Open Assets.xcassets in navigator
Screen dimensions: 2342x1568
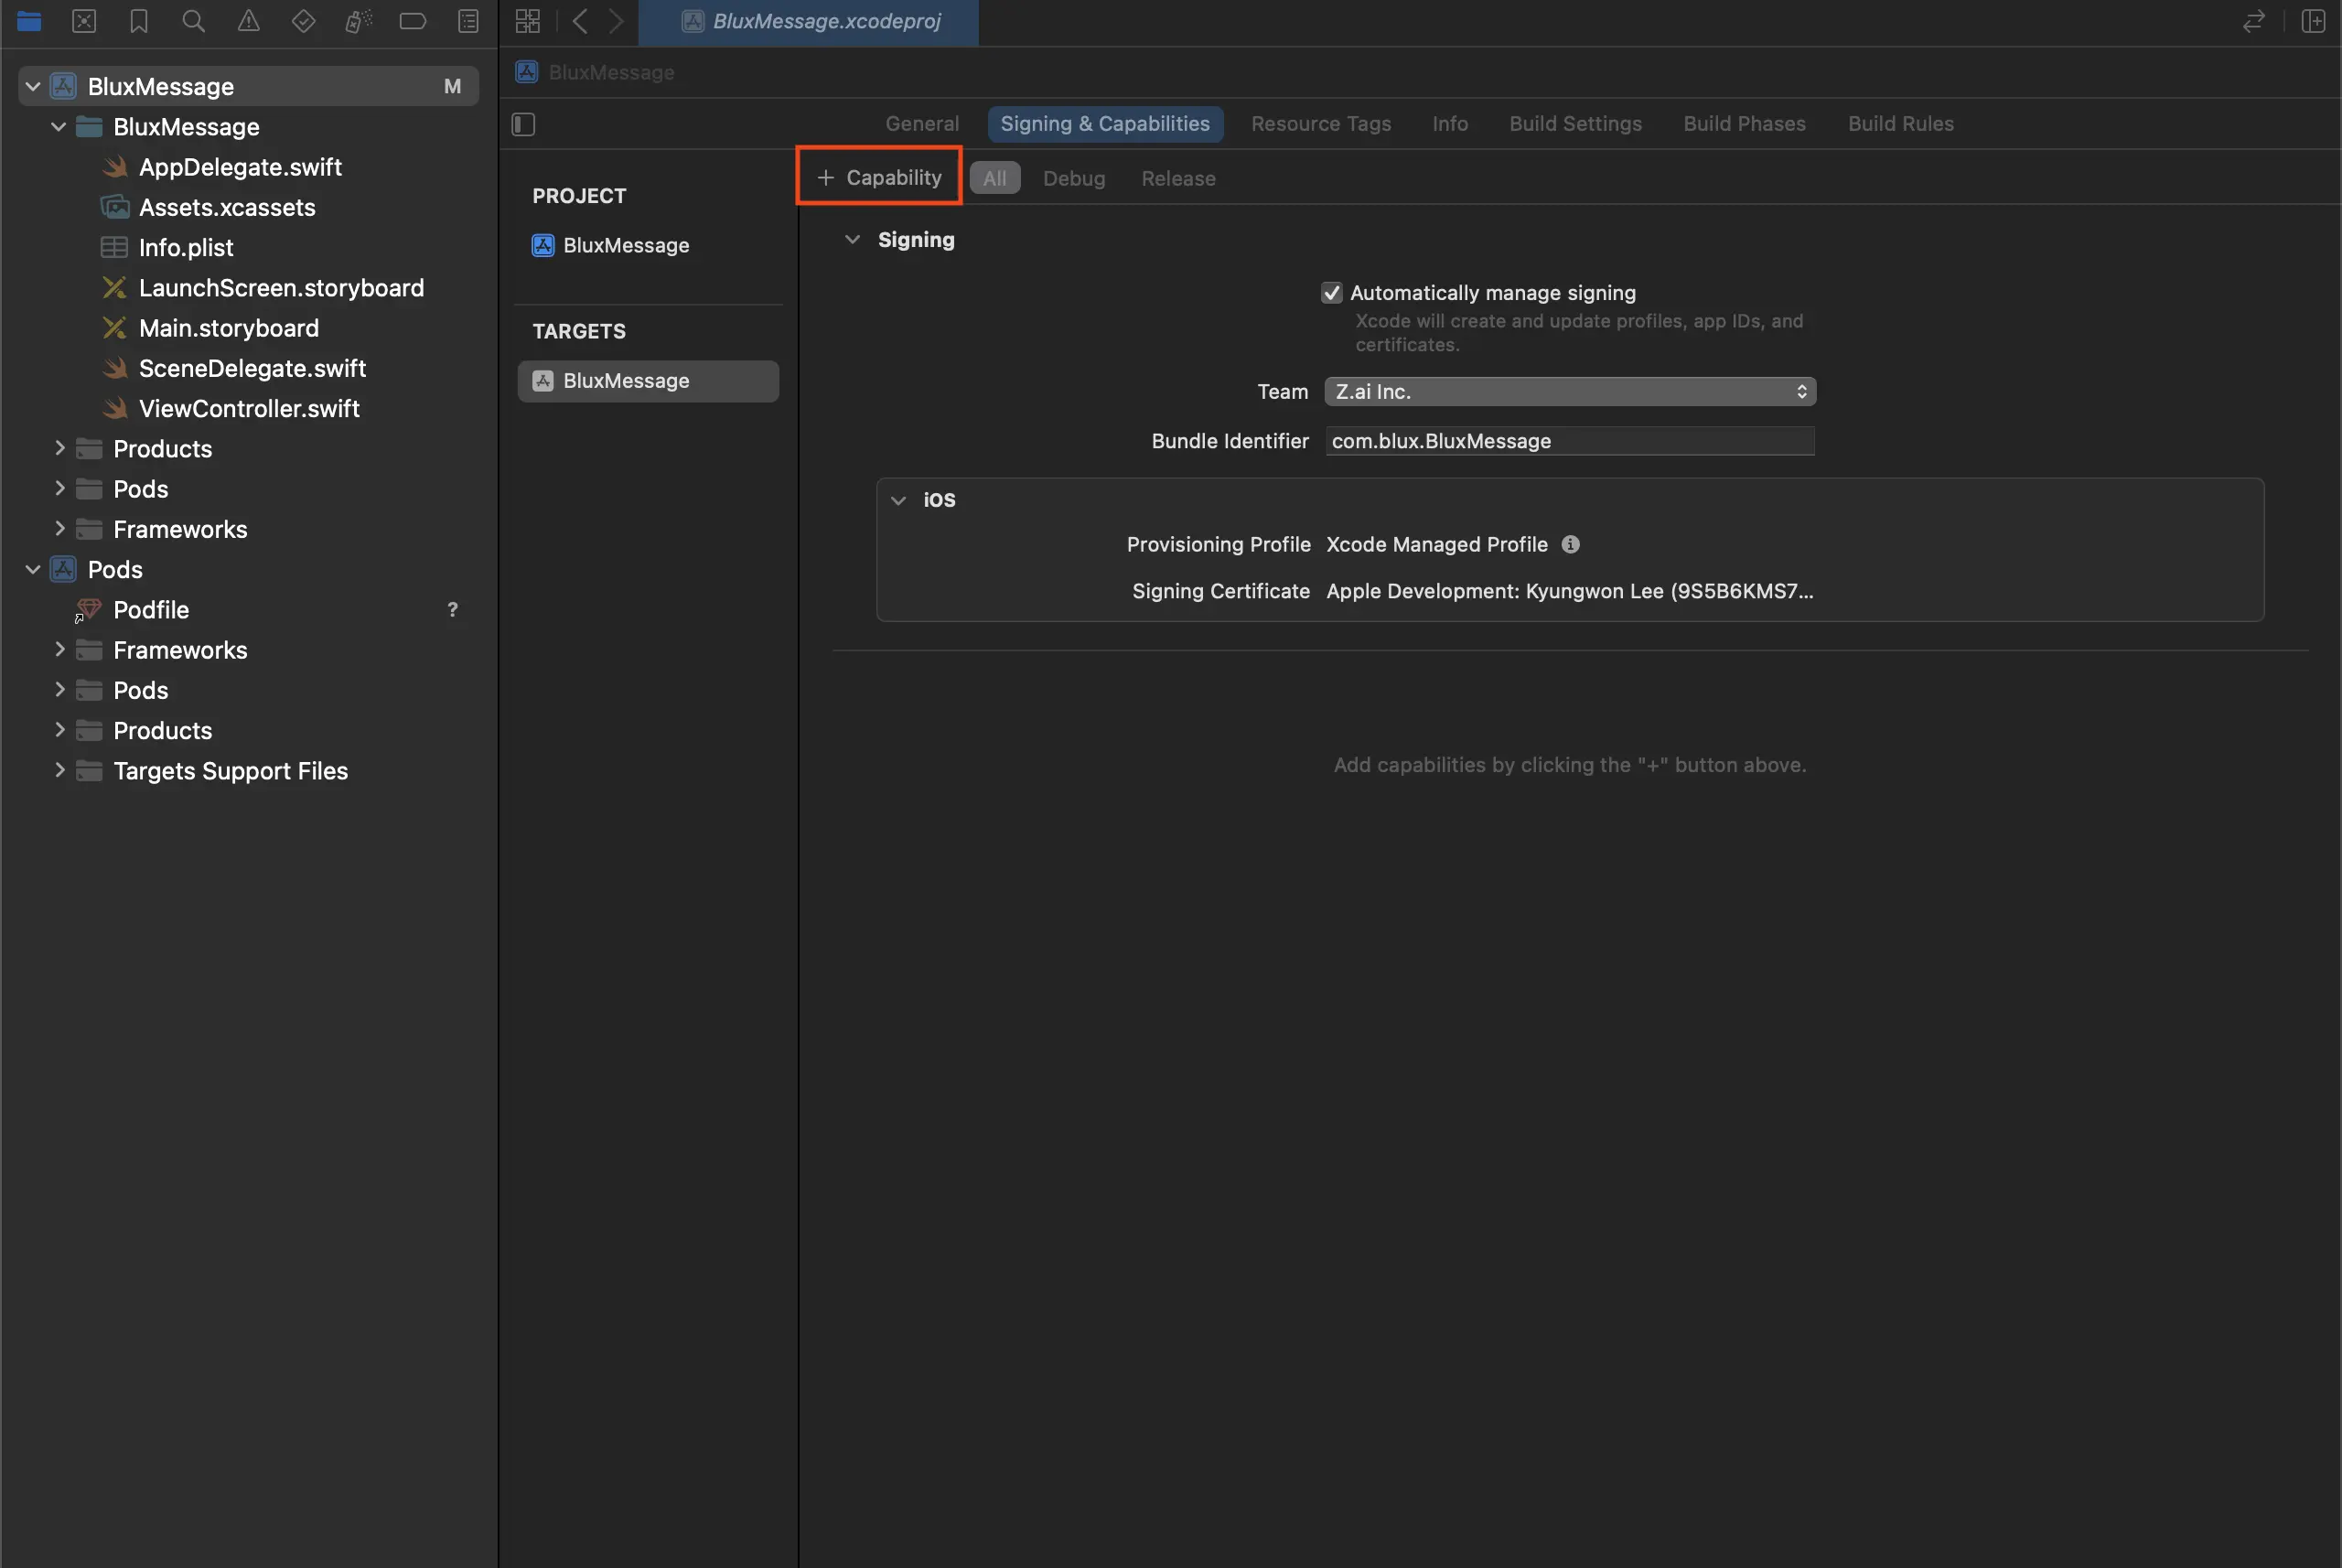coord(227,207)
